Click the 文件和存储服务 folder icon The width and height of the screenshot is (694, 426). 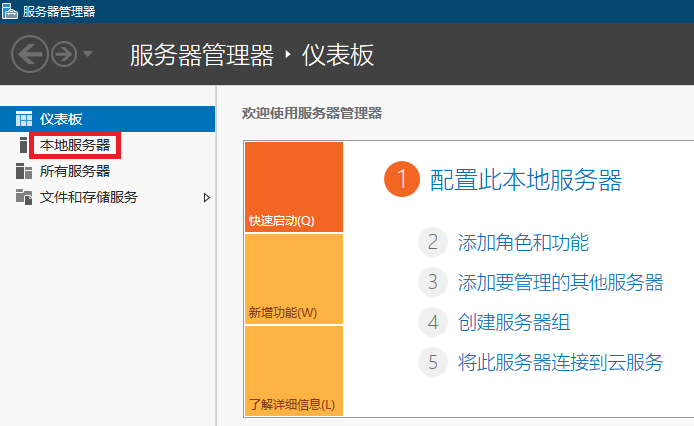[24, 197]
